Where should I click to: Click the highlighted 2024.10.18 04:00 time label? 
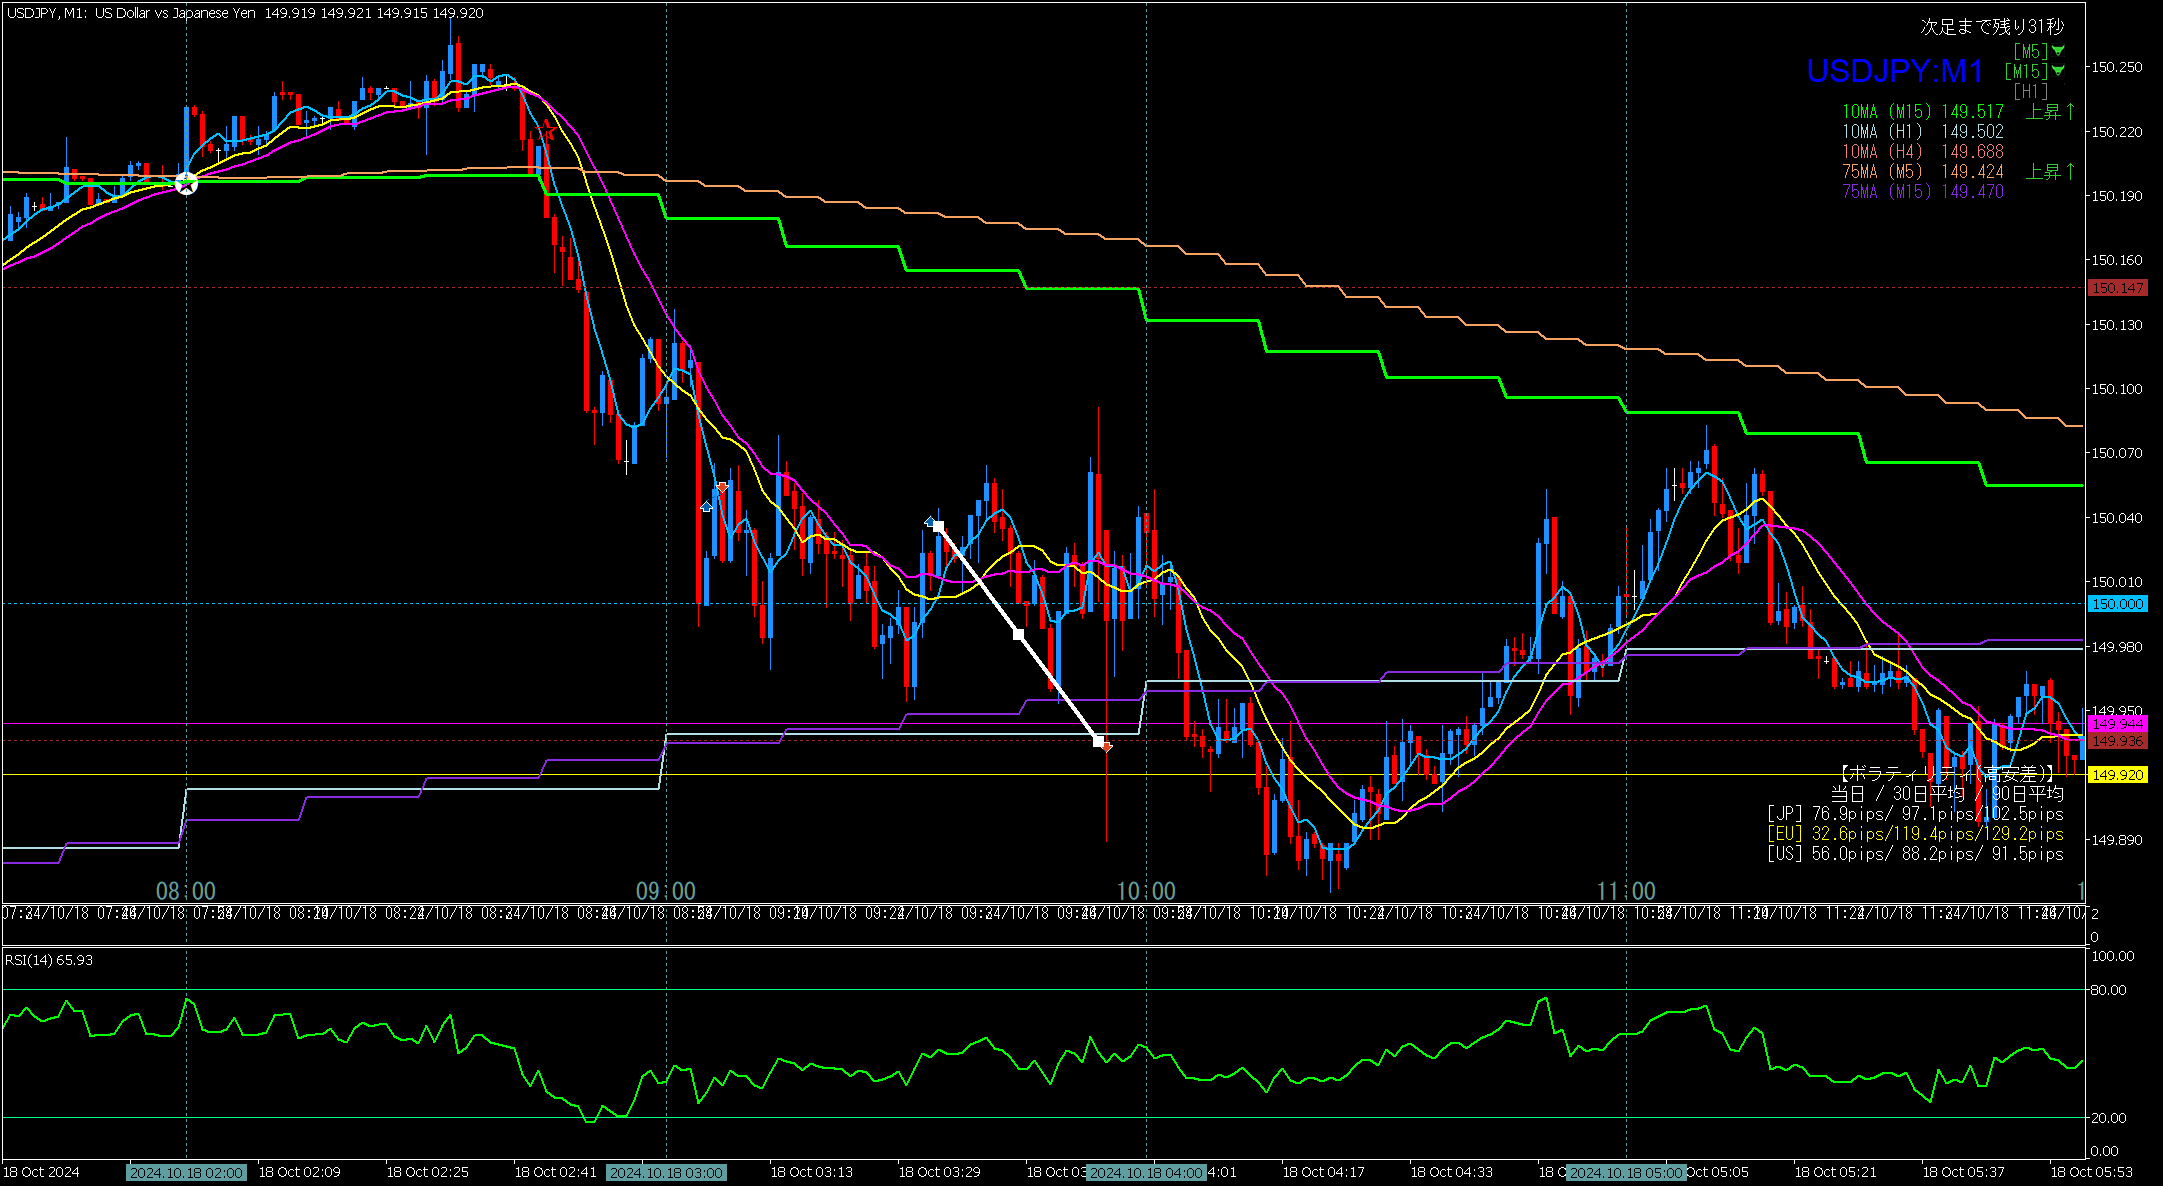click(x=1146, y=1172)
